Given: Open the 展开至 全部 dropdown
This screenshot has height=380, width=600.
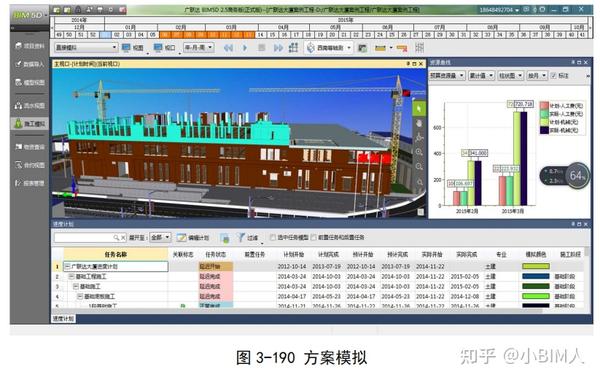Looking at the screenshot, I should (x=160, y=237).
